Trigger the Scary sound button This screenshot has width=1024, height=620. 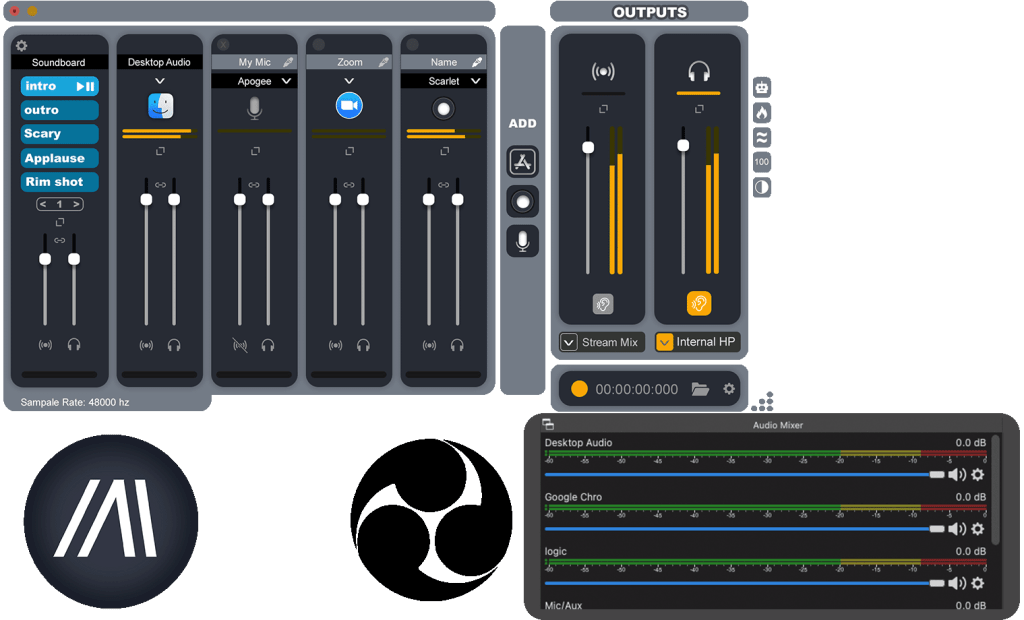tap(59, 134)
